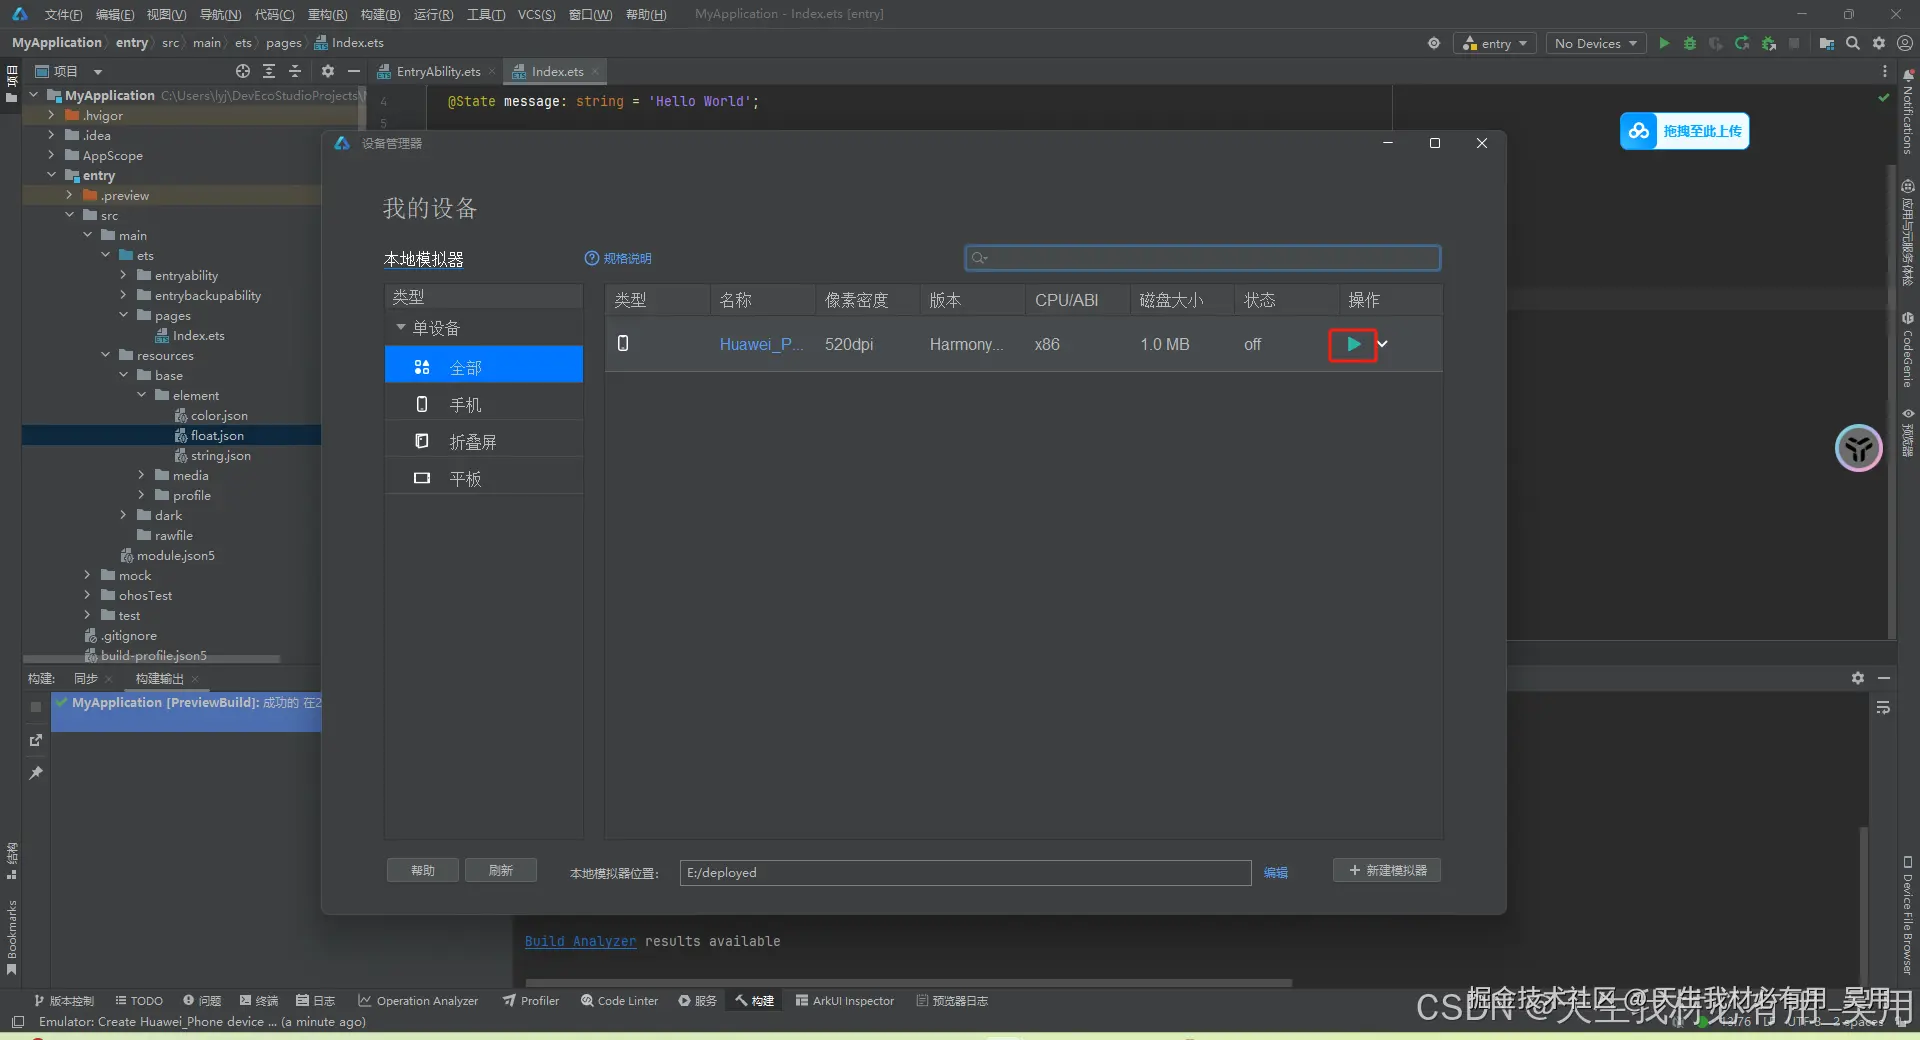This screenshot has width=1920, height=1040.
Task: Open IDE settings gear in the top toolbar
Action: (1879, 43)
